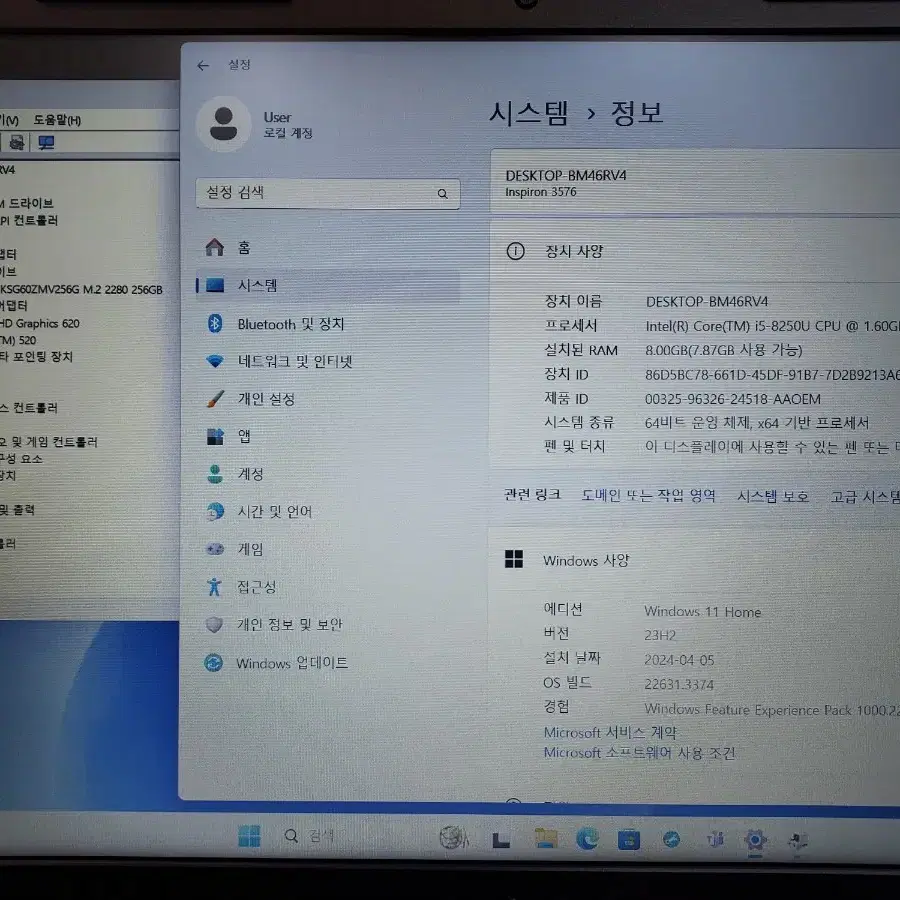Image resolution: width=900 pixels, height=900 pixels.
Task: Open the Windows Start button
Action: [x=249, y=836]
